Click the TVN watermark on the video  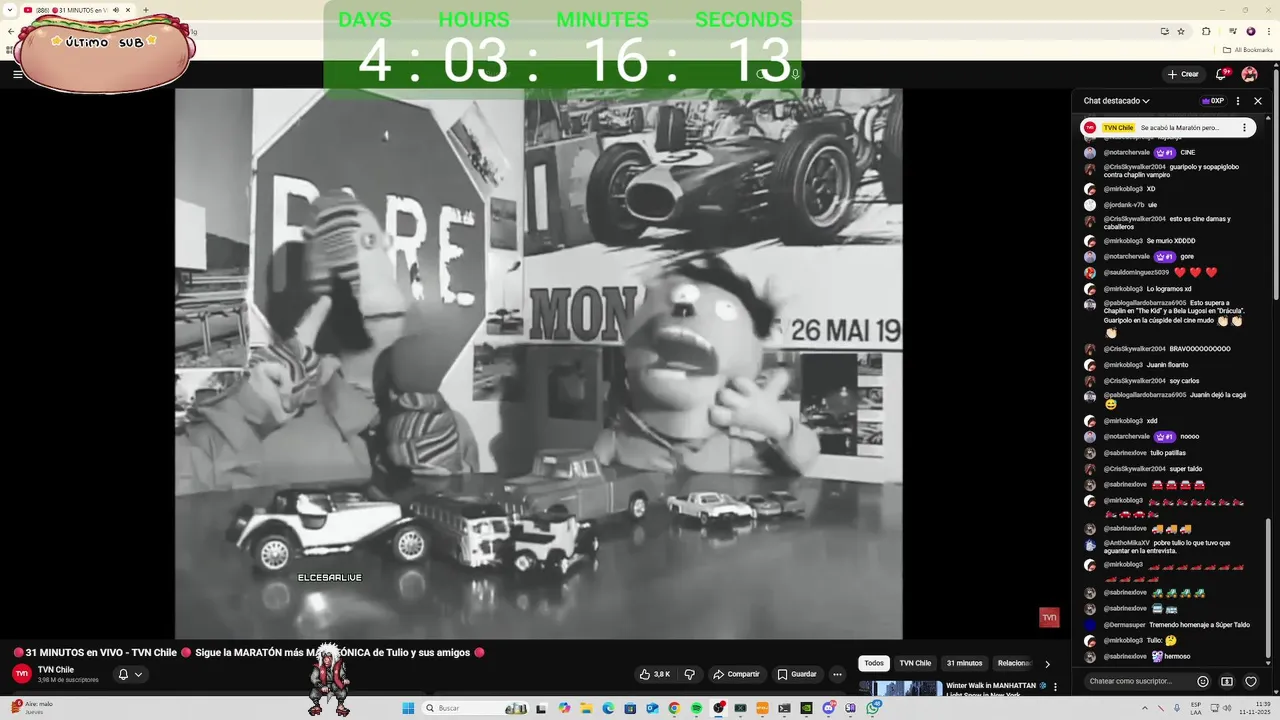[1049, 618]
